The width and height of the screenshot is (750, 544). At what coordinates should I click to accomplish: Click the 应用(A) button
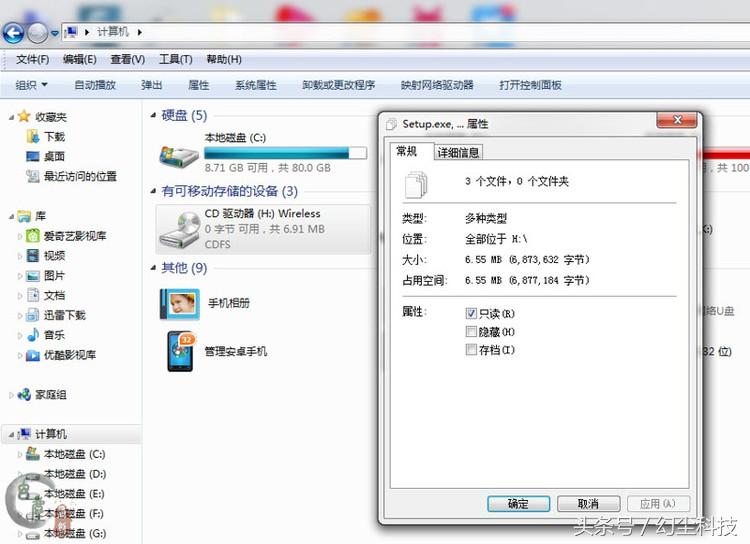(658, 504)
